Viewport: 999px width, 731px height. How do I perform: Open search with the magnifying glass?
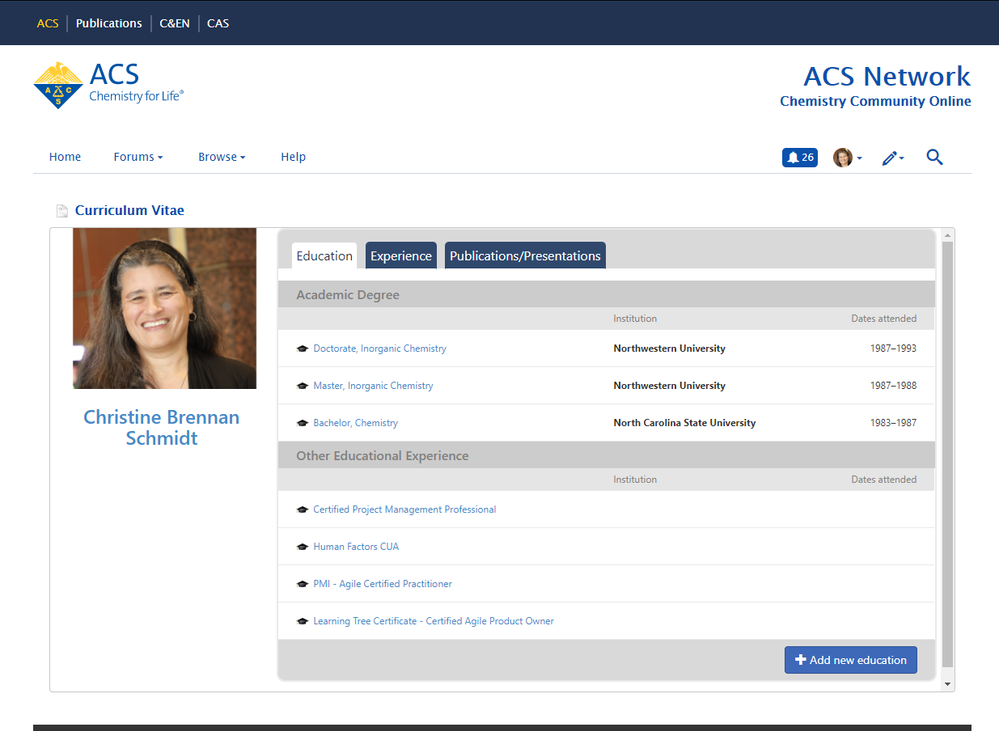point(934,157)
